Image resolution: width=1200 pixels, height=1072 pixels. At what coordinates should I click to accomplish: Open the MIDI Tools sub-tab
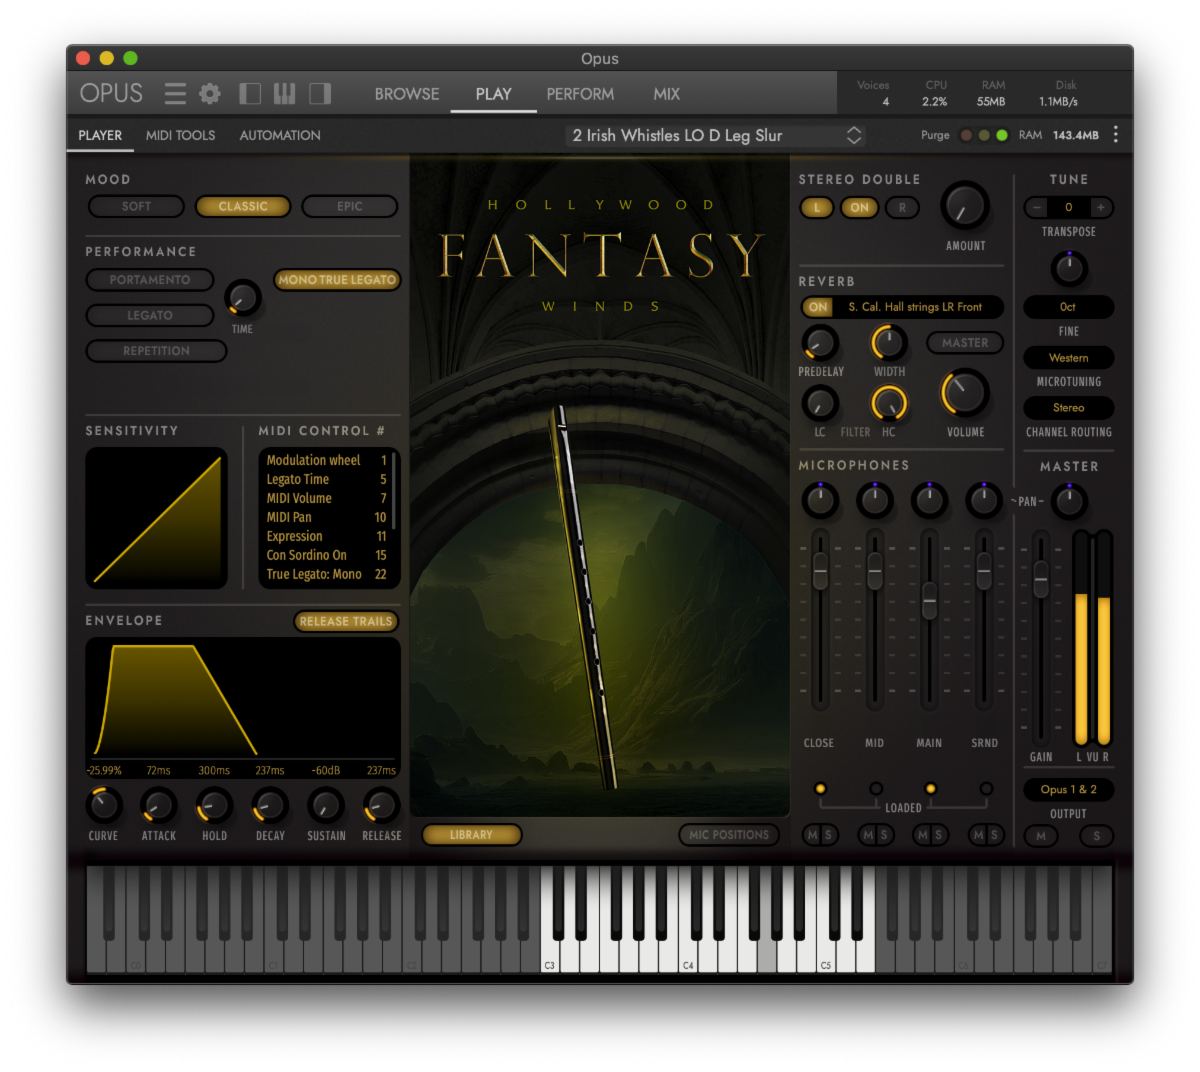click(181, 135)
